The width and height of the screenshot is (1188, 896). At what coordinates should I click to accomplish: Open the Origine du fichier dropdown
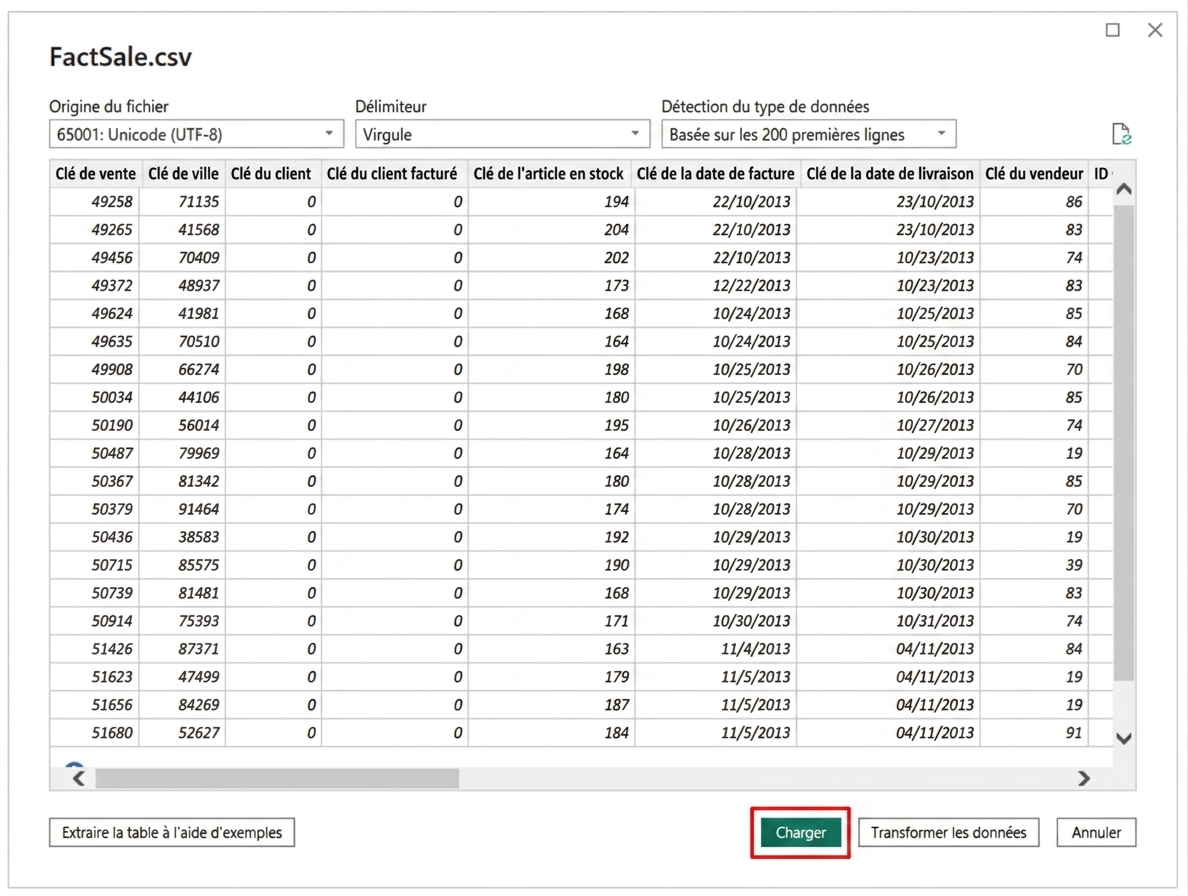(196, 134)
